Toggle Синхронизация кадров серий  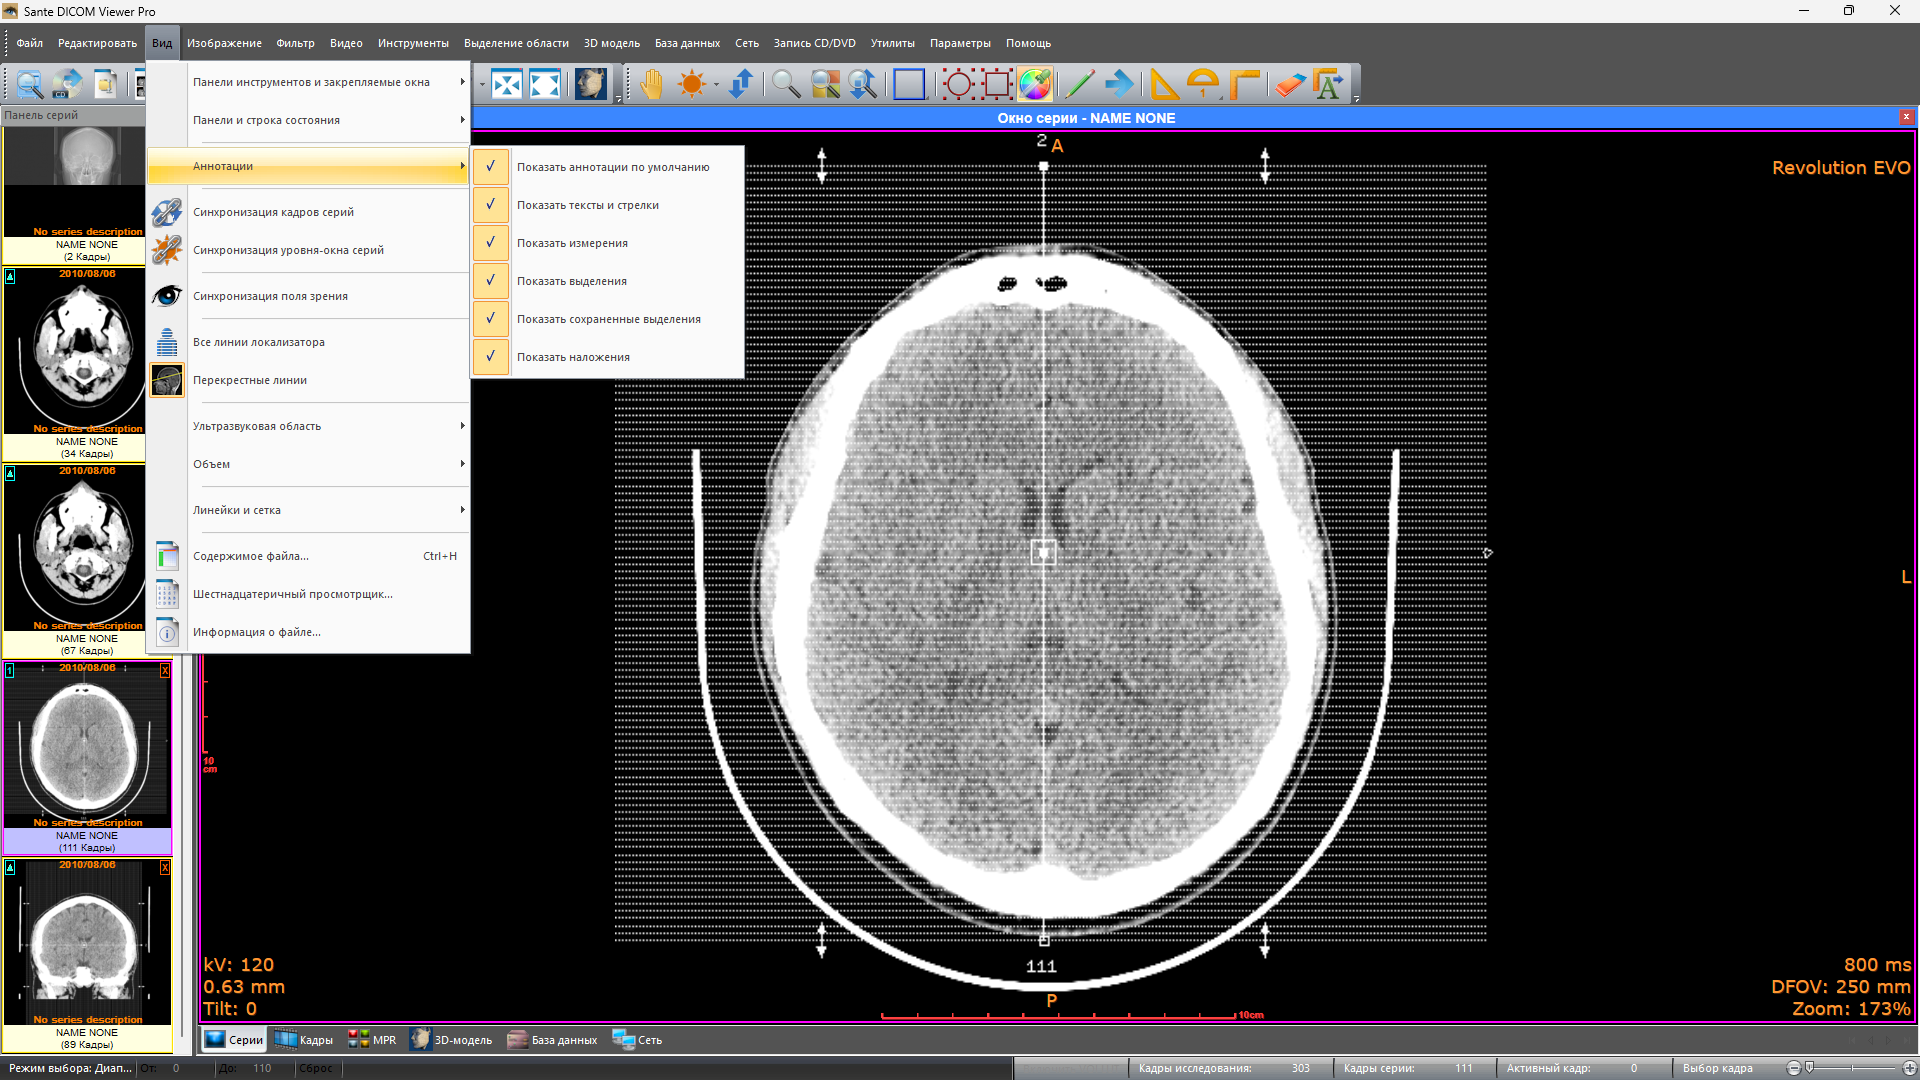[309, 212]
